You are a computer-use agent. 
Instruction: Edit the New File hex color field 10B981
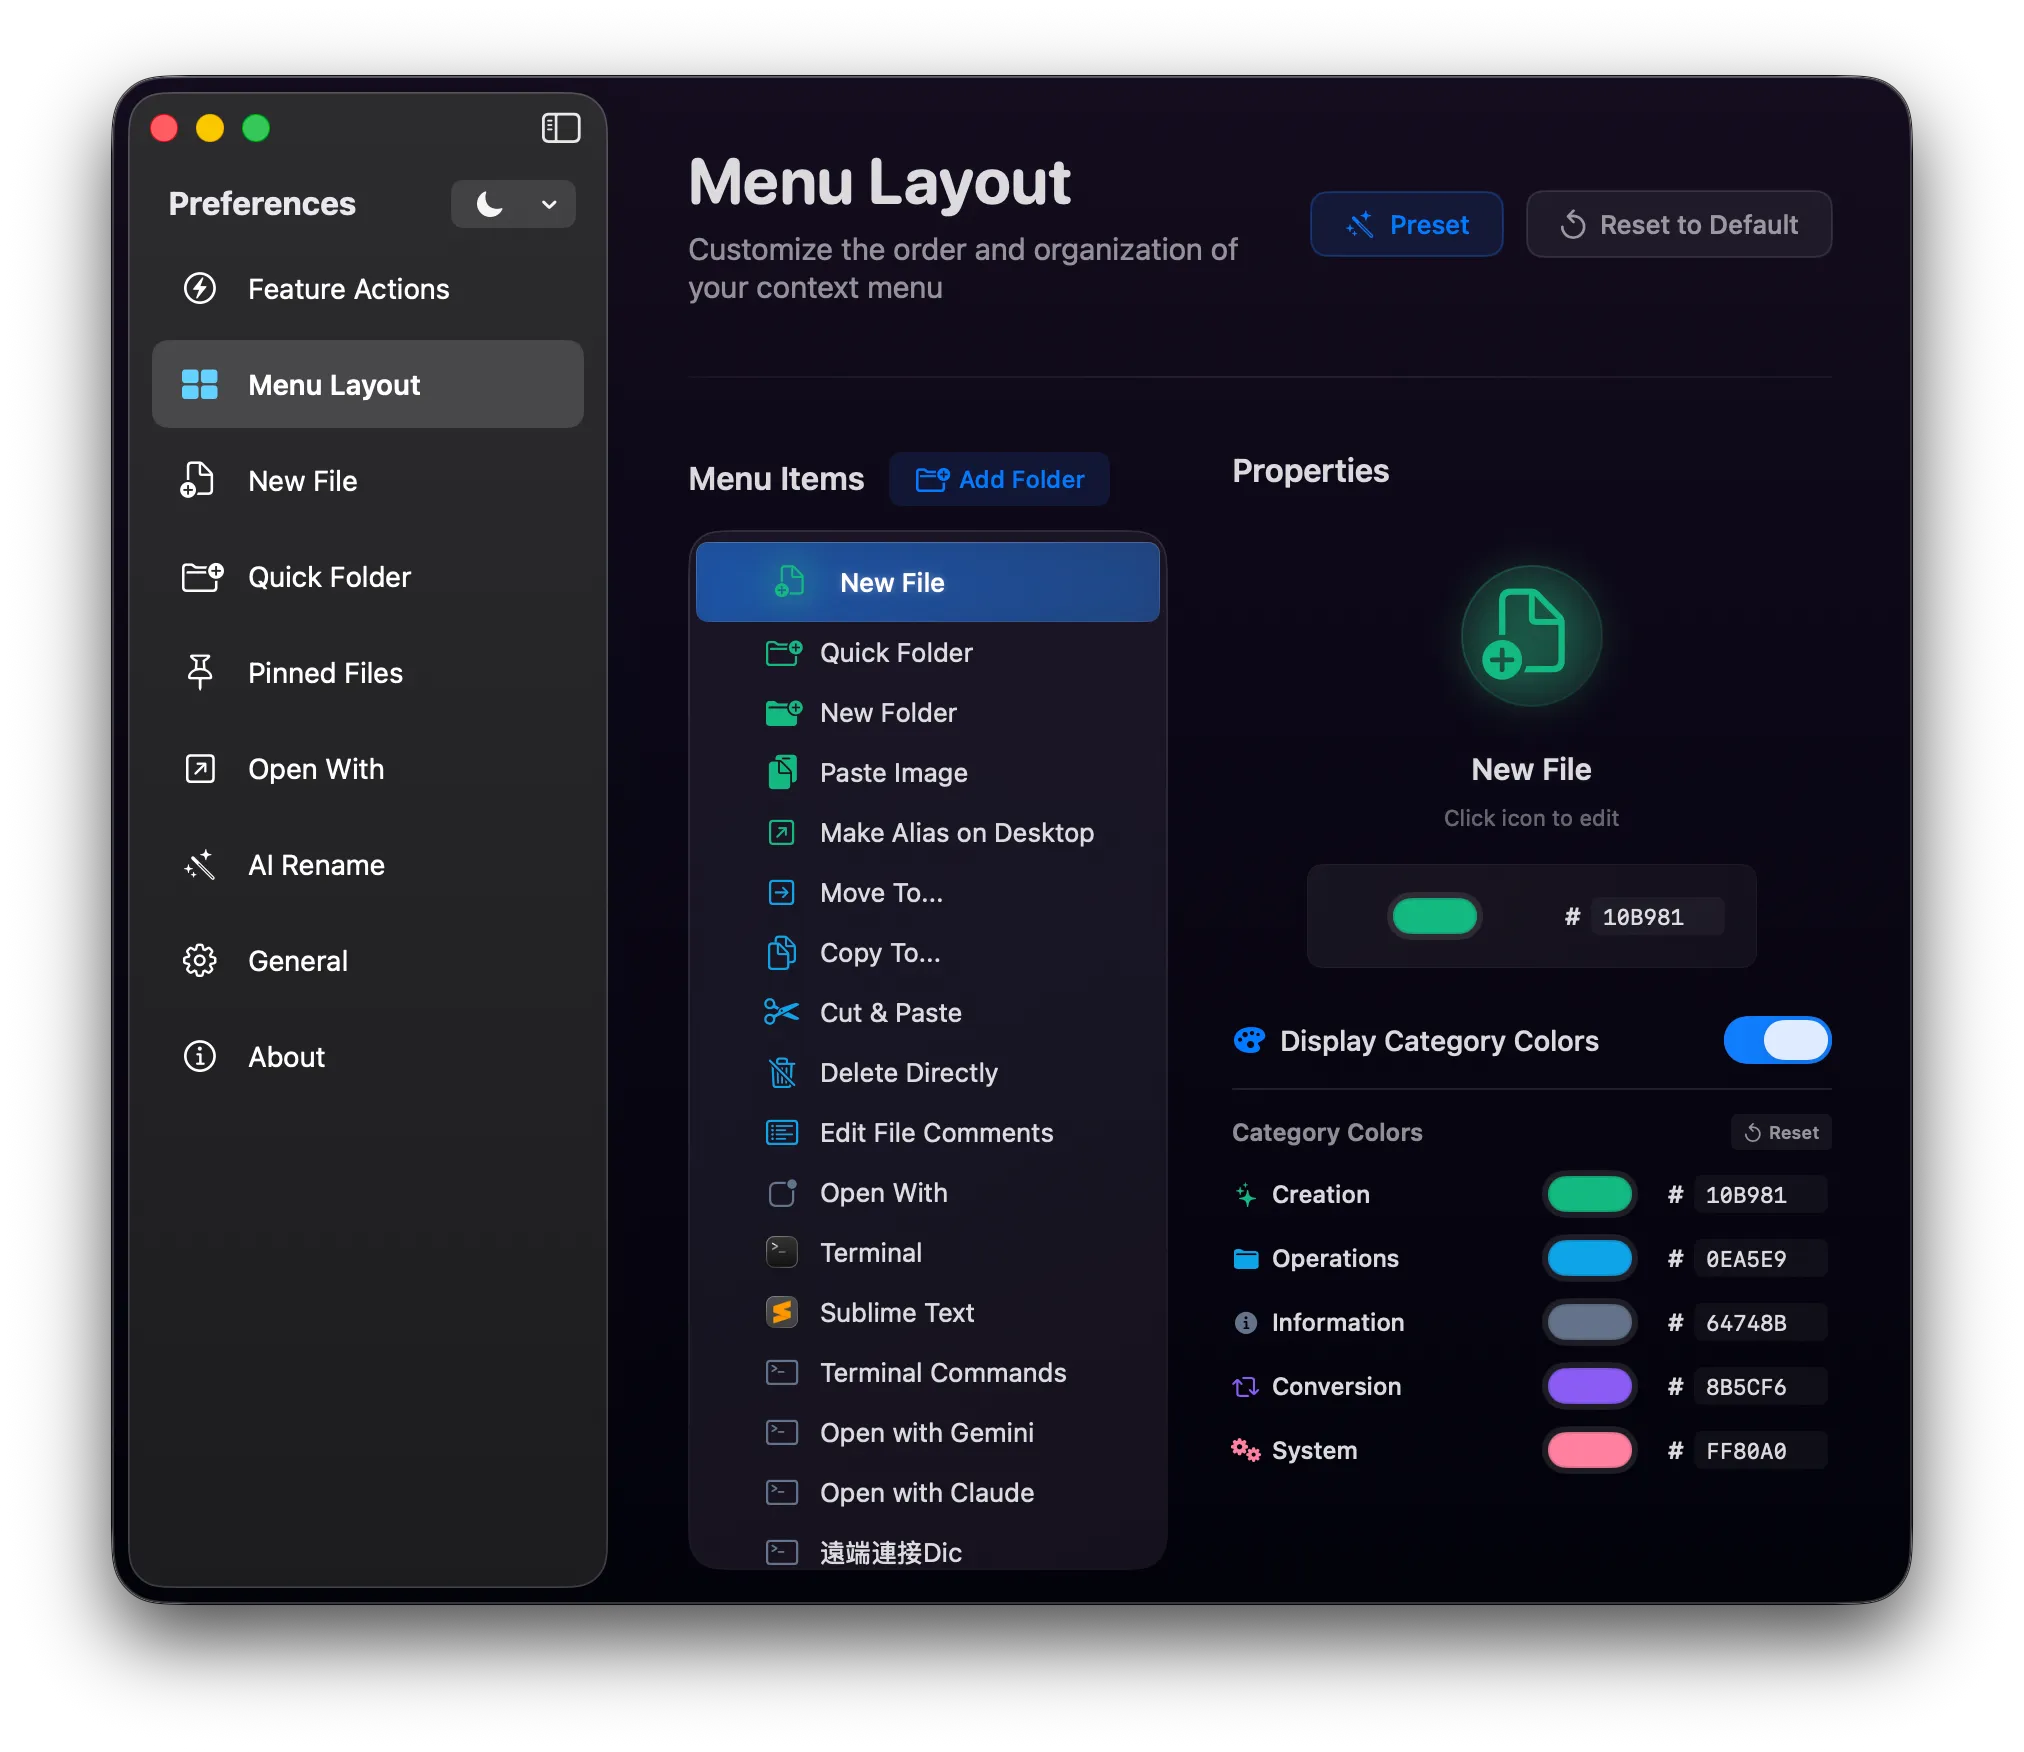pos(1657,917)
